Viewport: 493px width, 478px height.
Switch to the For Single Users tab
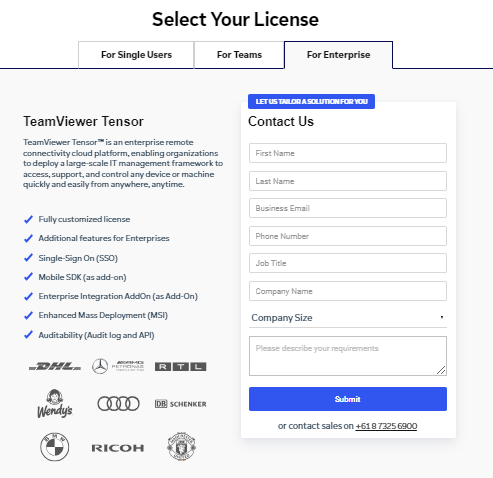136,55
